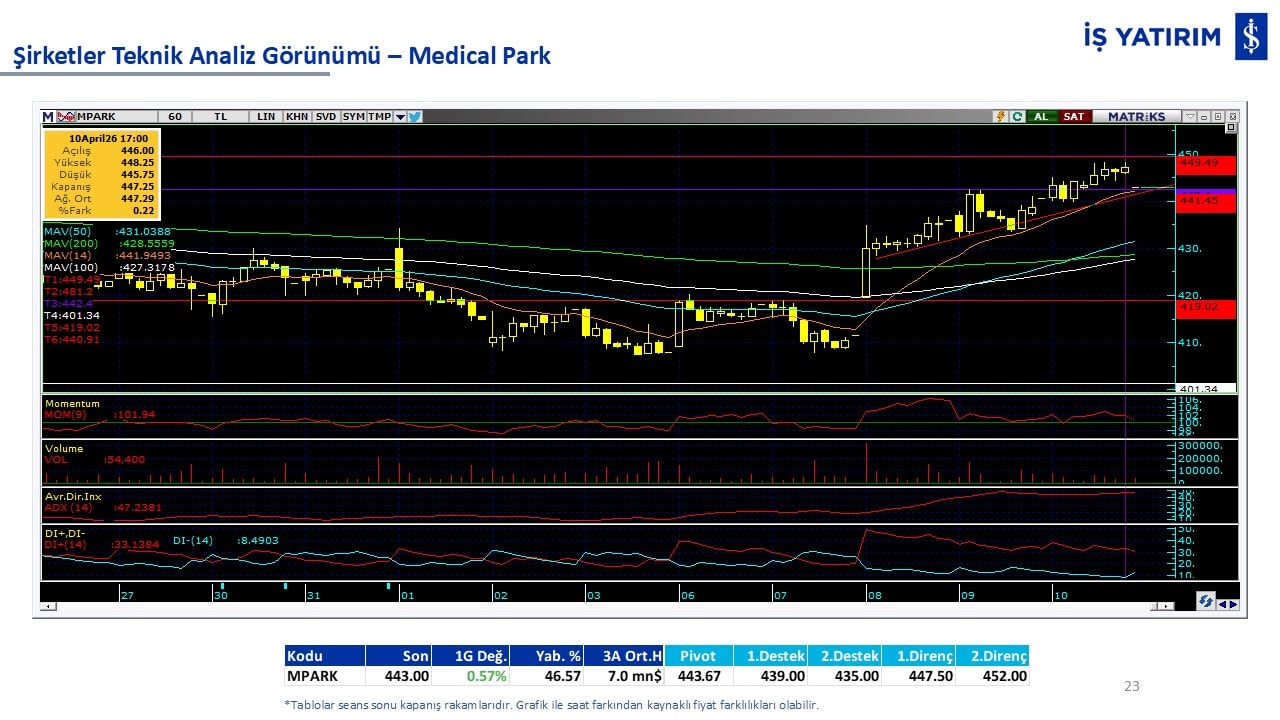Toggle the SVD option in toolbar

tap(326, 117)
